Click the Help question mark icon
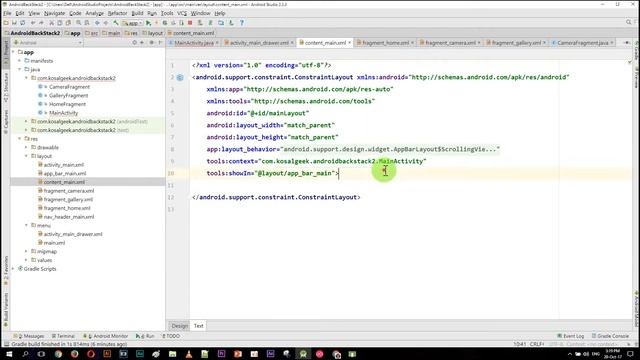Screen dimensions: 640x360 (x=242, y=23)
